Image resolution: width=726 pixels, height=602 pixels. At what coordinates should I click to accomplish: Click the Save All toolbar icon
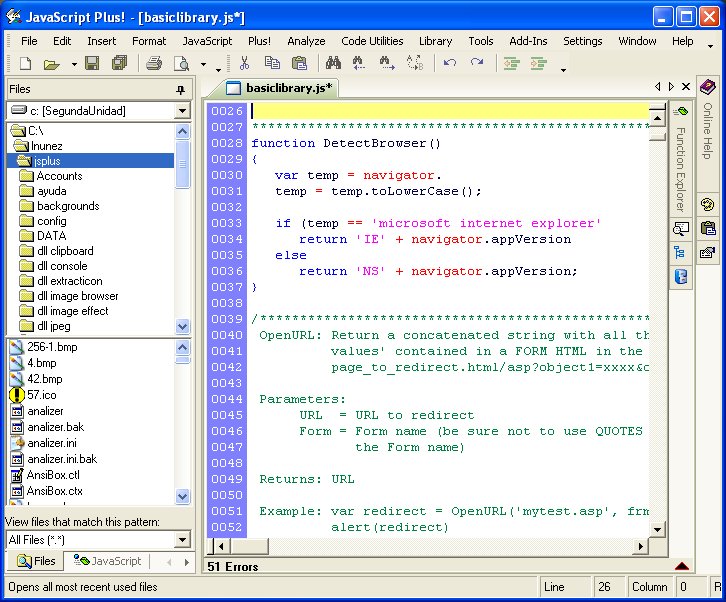pos(119,63)
